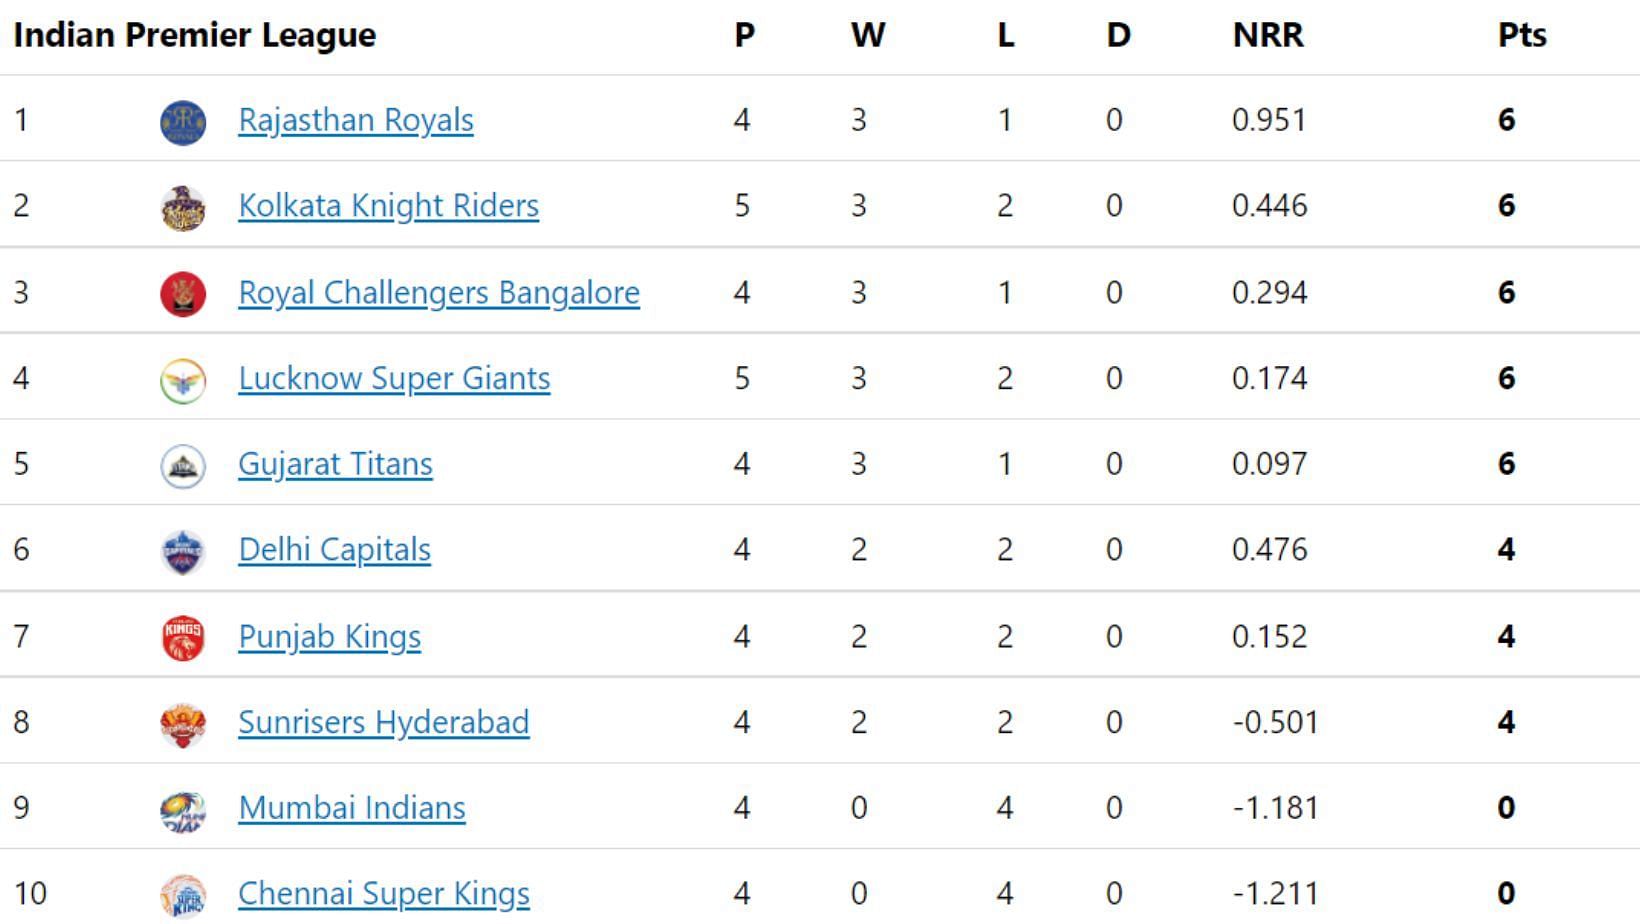
Task: Click the Royal Challengers Bangalore red logo
Action: tap(183, 294)
